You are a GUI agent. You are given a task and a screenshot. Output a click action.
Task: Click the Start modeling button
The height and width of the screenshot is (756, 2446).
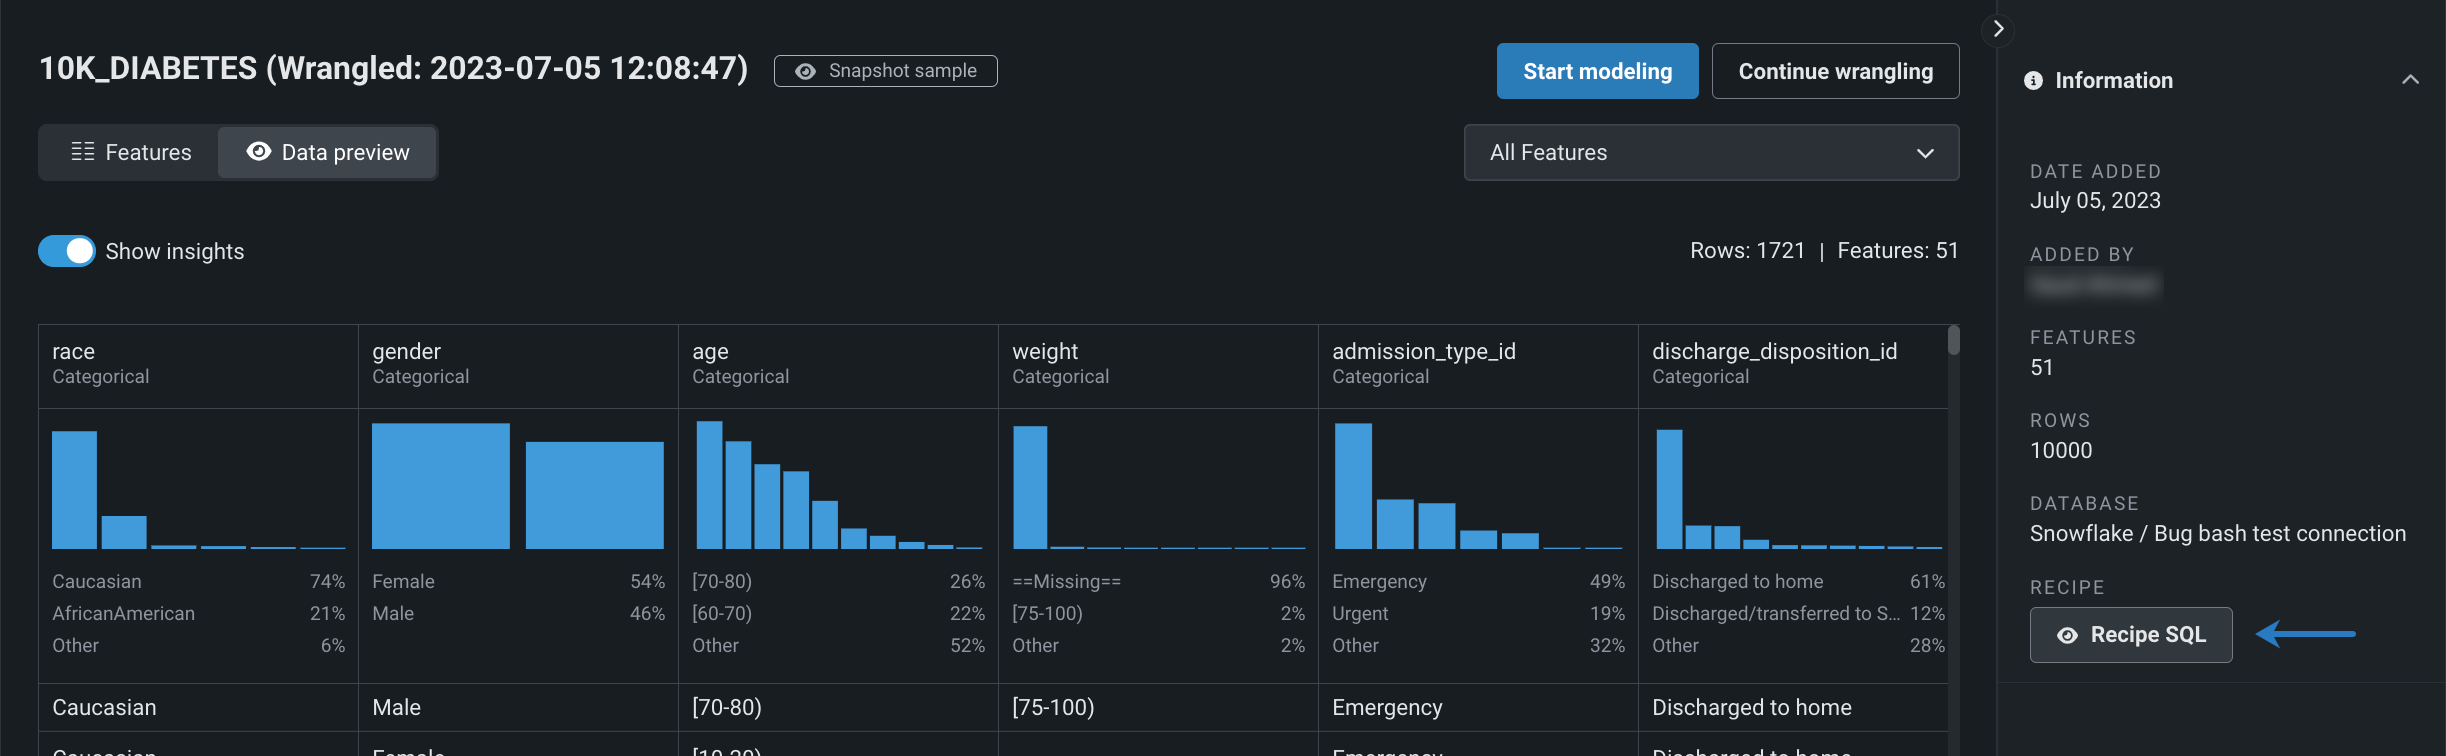(1597, 71)
